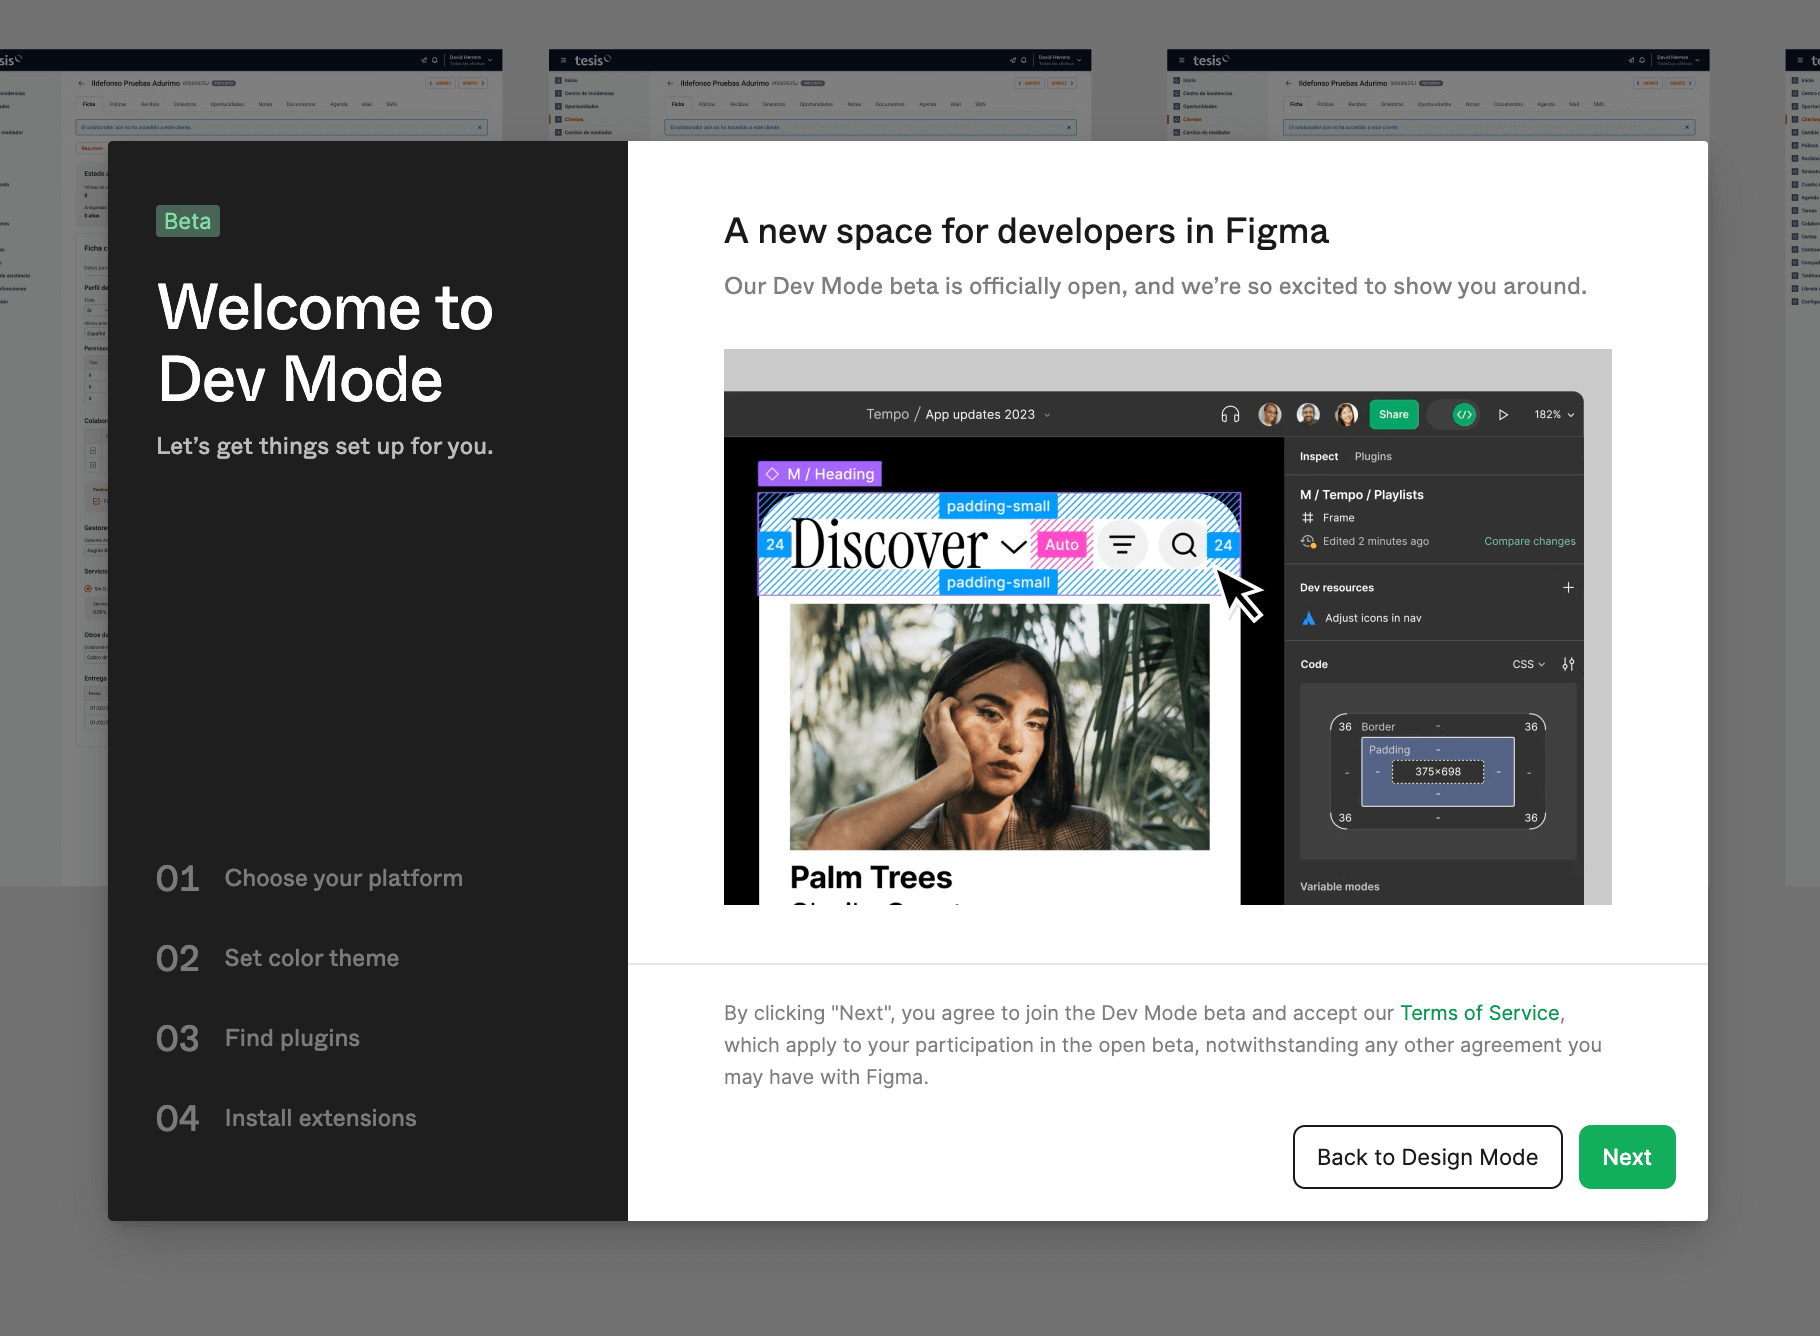Toggle the green Dev Mode switch
This screenshot has width=1820, height=1336.
1463,415
